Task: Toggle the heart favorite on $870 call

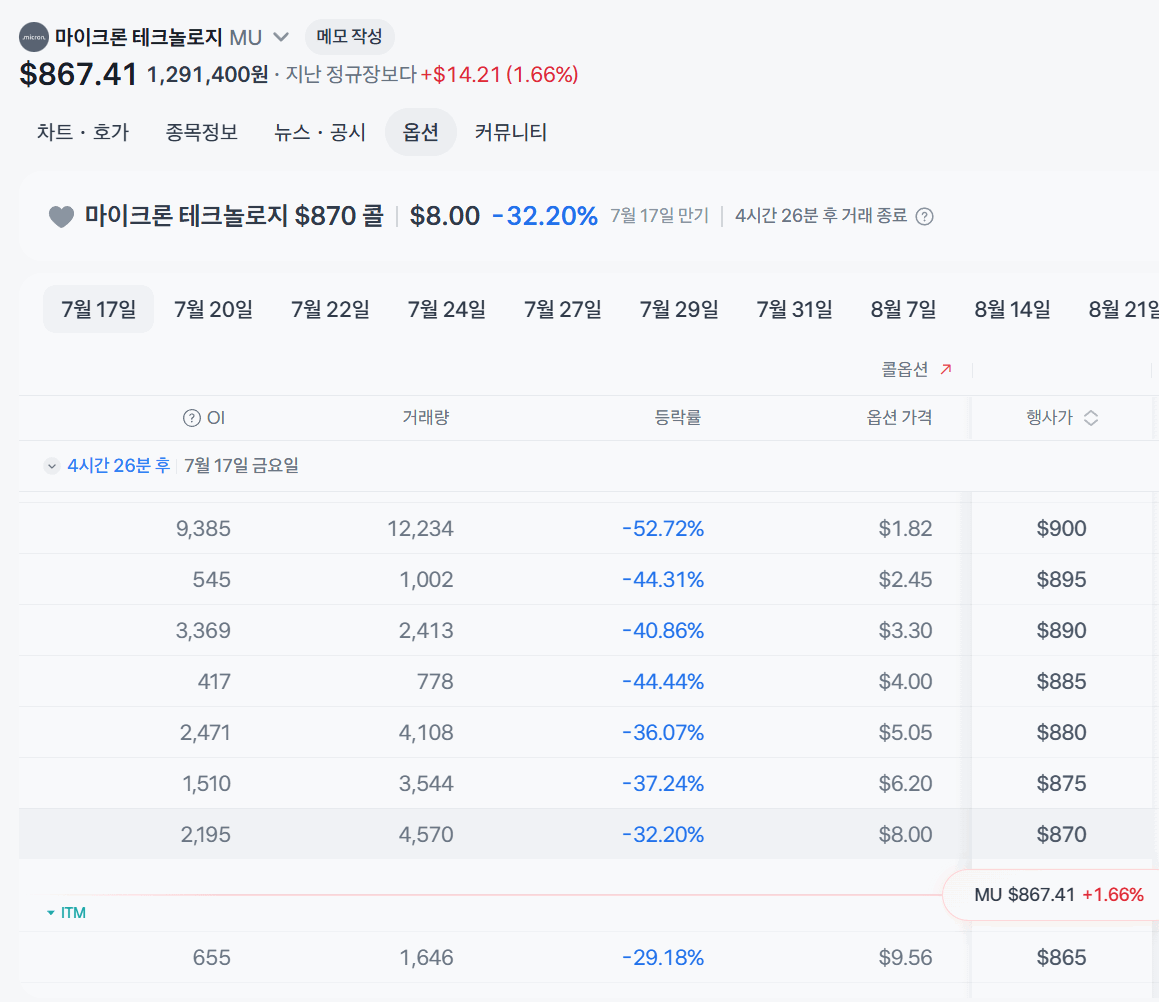Action: pos(61,217)
